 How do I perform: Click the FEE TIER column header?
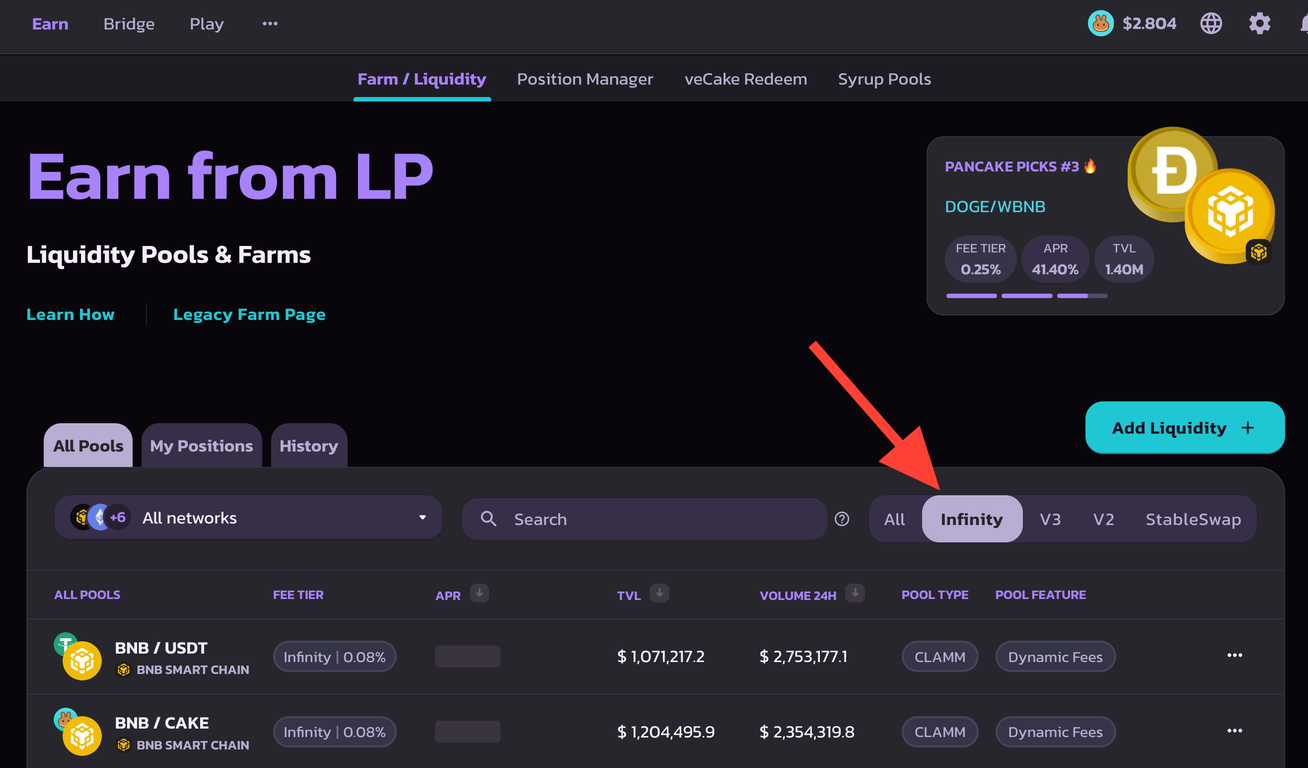coord(298,594)
